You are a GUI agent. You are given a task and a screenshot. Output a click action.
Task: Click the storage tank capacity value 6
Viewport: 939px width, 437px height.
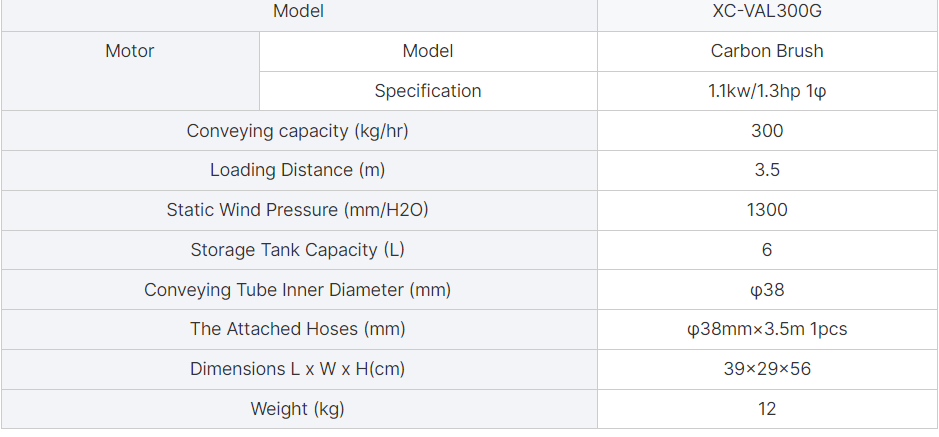[x=767, y=250]
